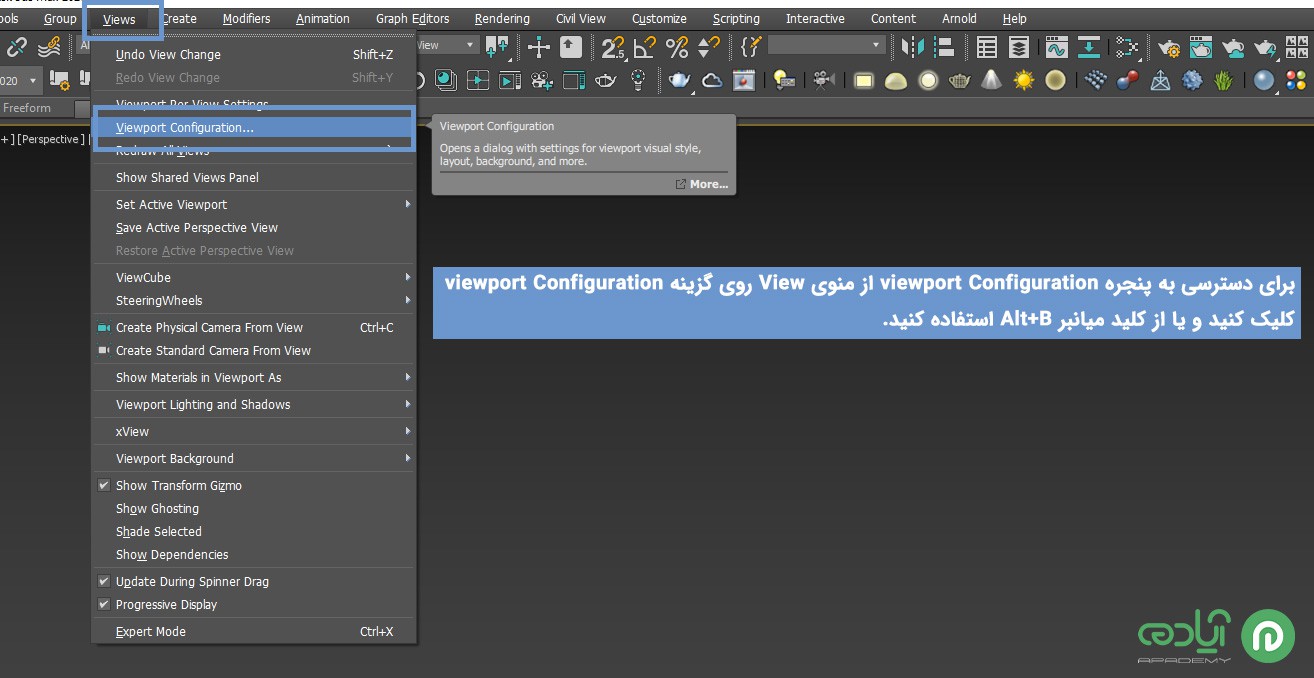This screenshot has width=1314, height=678.
Task: Open the Civil View menu
Action: click(x=581, y=19)
